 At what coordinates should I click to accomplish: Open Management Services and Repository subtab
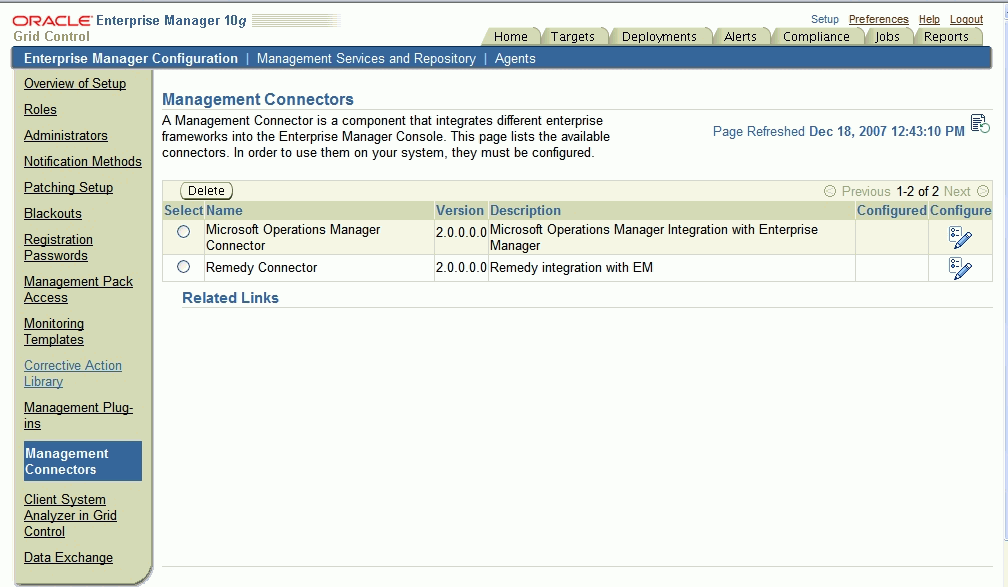click(x=366, y=59)
